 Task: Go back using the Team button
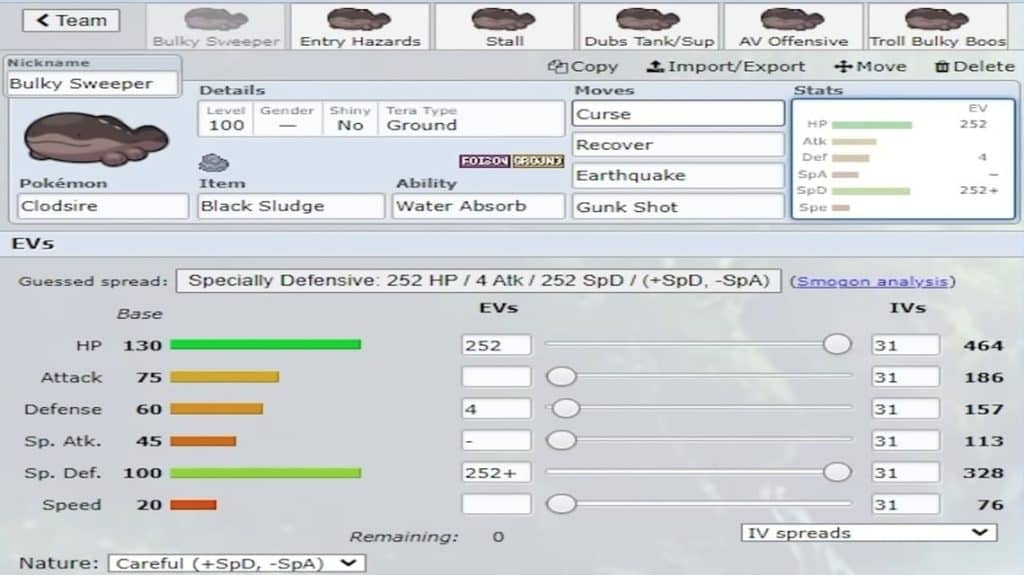[x=70, y=20]
